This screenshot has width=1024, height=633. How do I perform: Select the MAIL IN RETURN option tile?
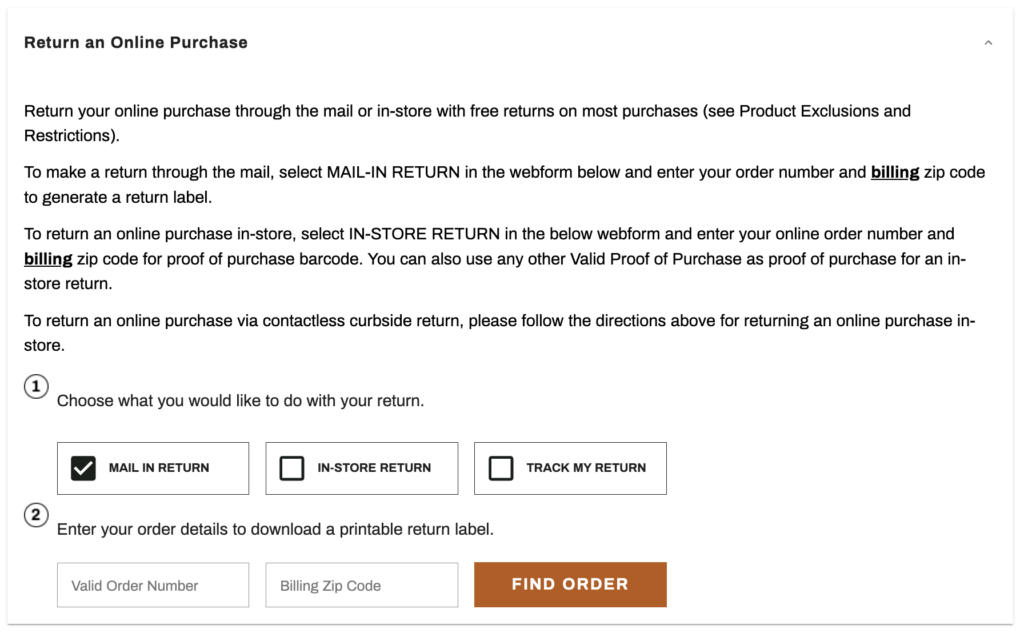coord(152,467)
